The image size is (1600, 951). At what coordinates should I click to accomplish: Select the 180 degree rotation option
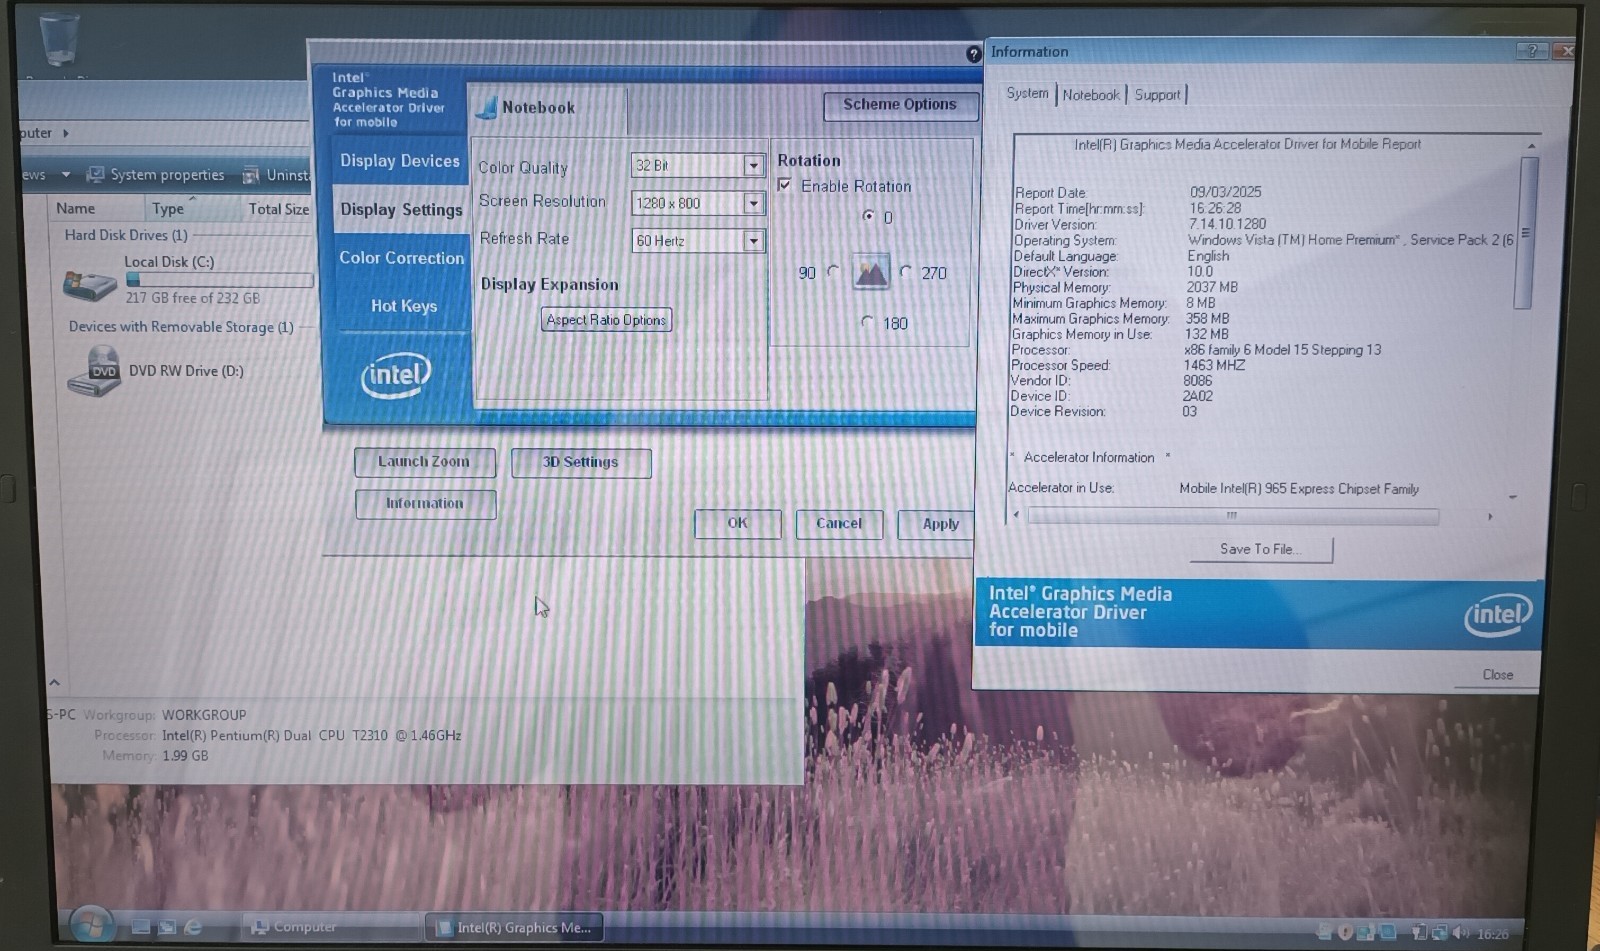(x=867, y=321)
